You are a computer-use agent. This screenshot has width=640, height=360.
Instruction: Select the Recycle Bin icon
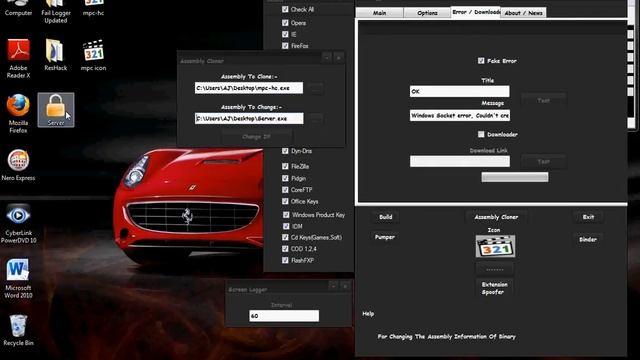click(18, 330)
